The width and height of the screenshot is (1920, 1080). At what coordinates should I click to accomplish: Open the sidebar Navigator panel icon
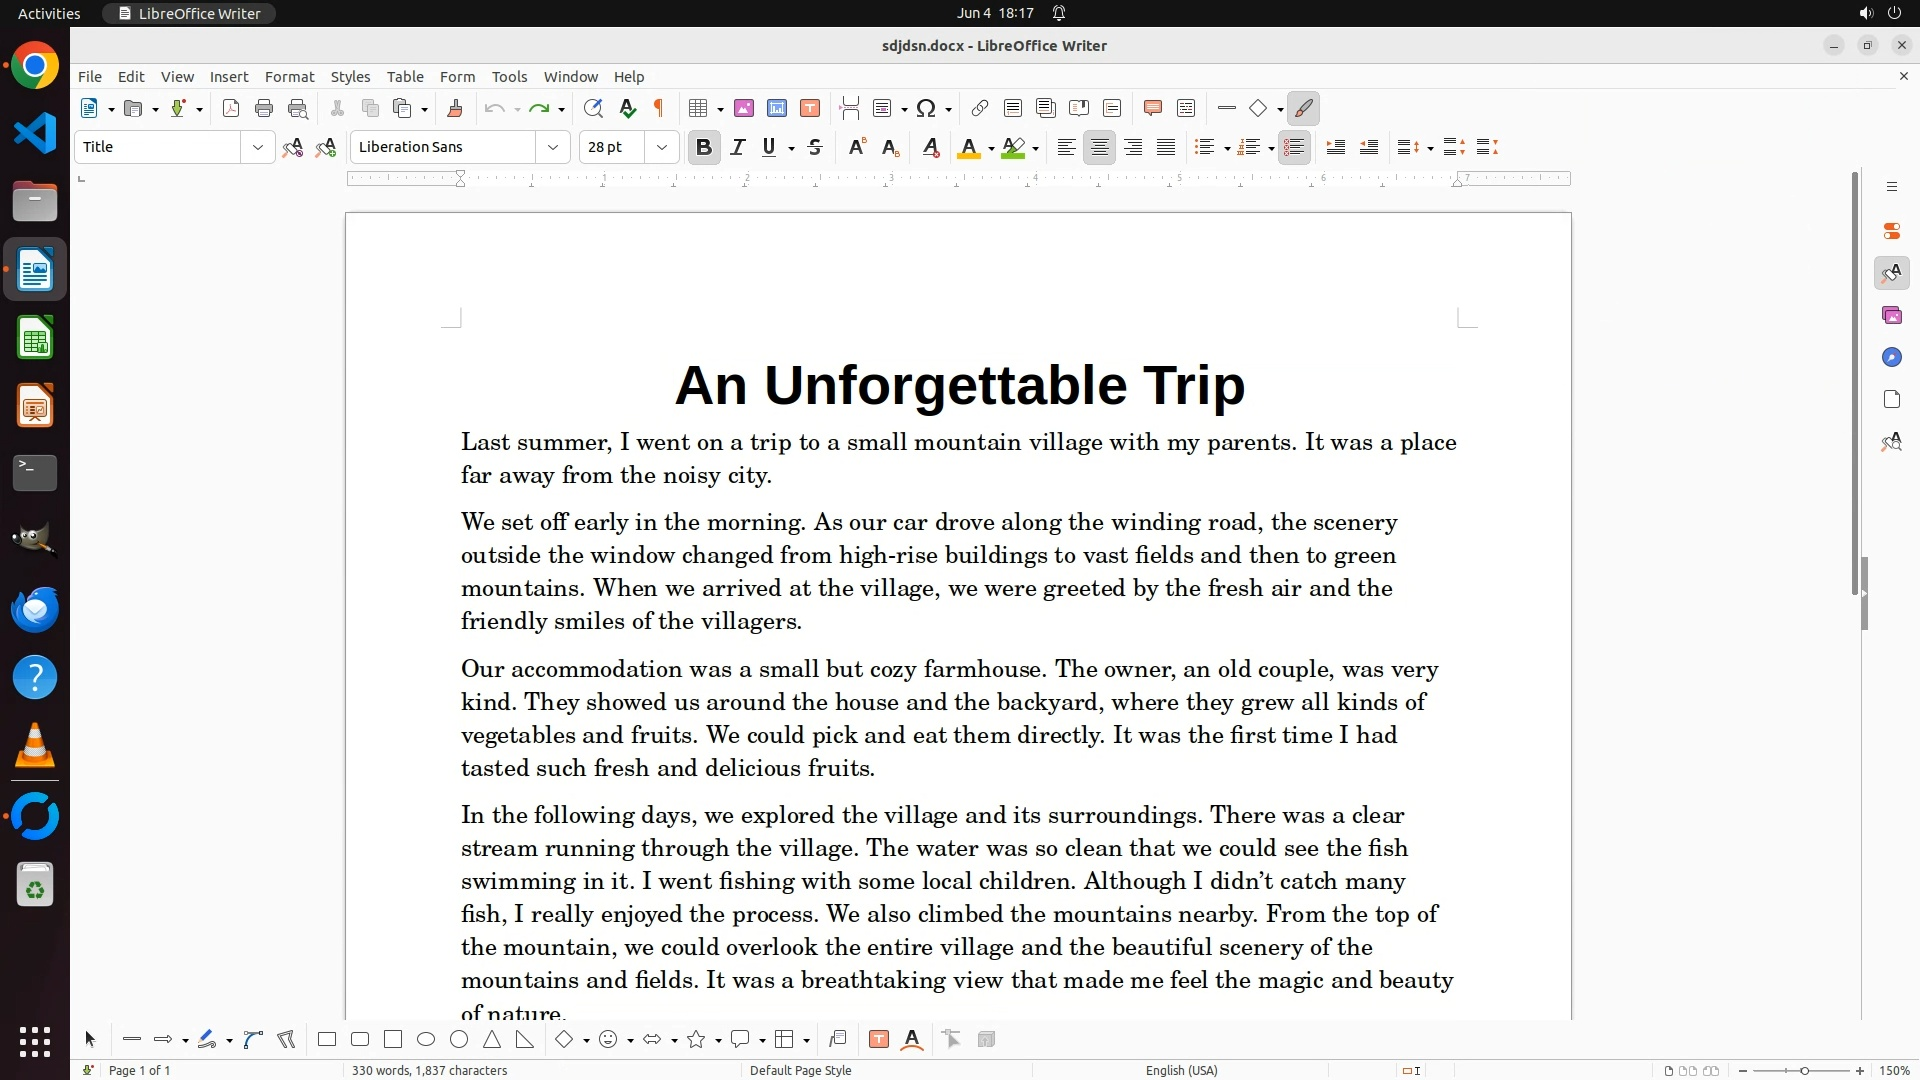pyautogui.click(x=1891, y=357)
